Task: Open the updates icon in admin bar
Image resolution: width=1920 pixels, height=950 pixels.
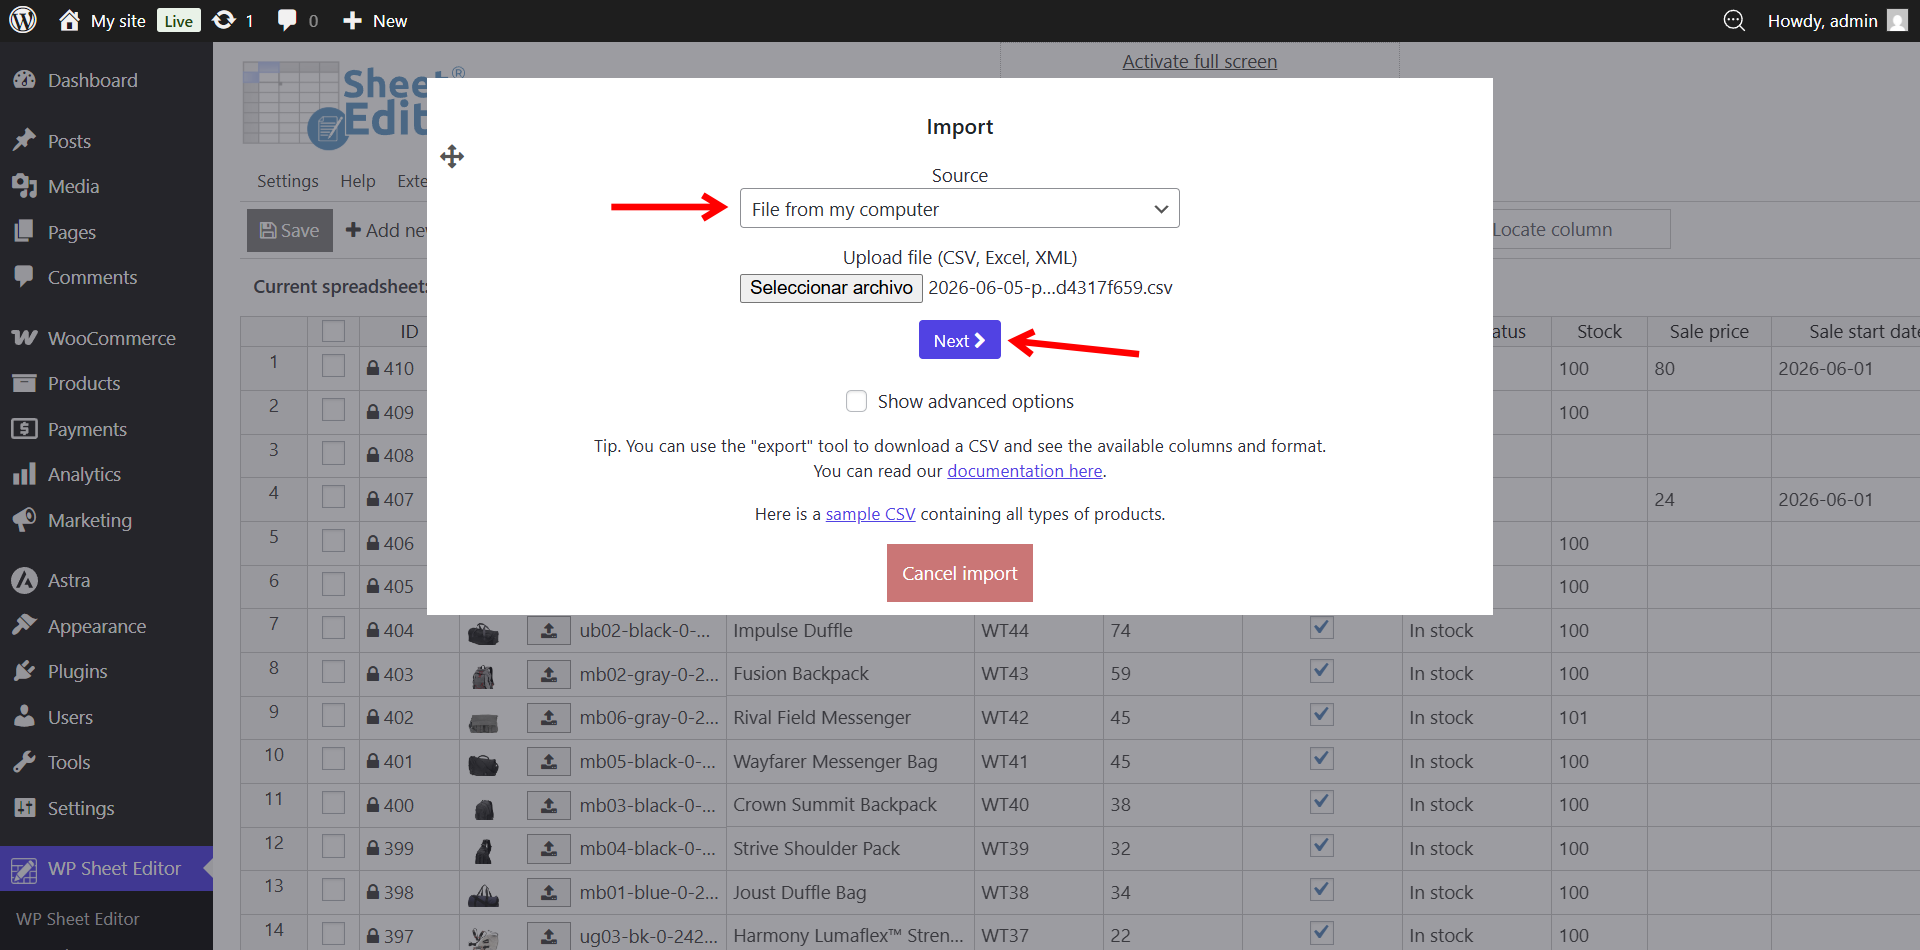Action: (x=224, y=20)
